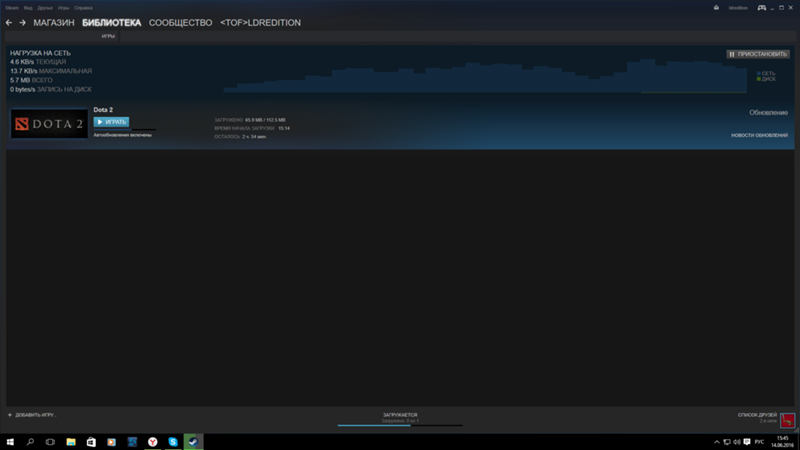Open Windows search magnifier icon
The height and width of the screenshot is (450, 800).
tap(30, 442)
